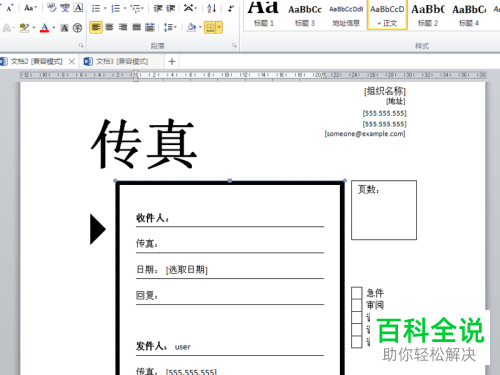Apply character shading with the gray A icon
Image resolution: width=500 pixels, height=375 pixels.
[x=65, y=28]
